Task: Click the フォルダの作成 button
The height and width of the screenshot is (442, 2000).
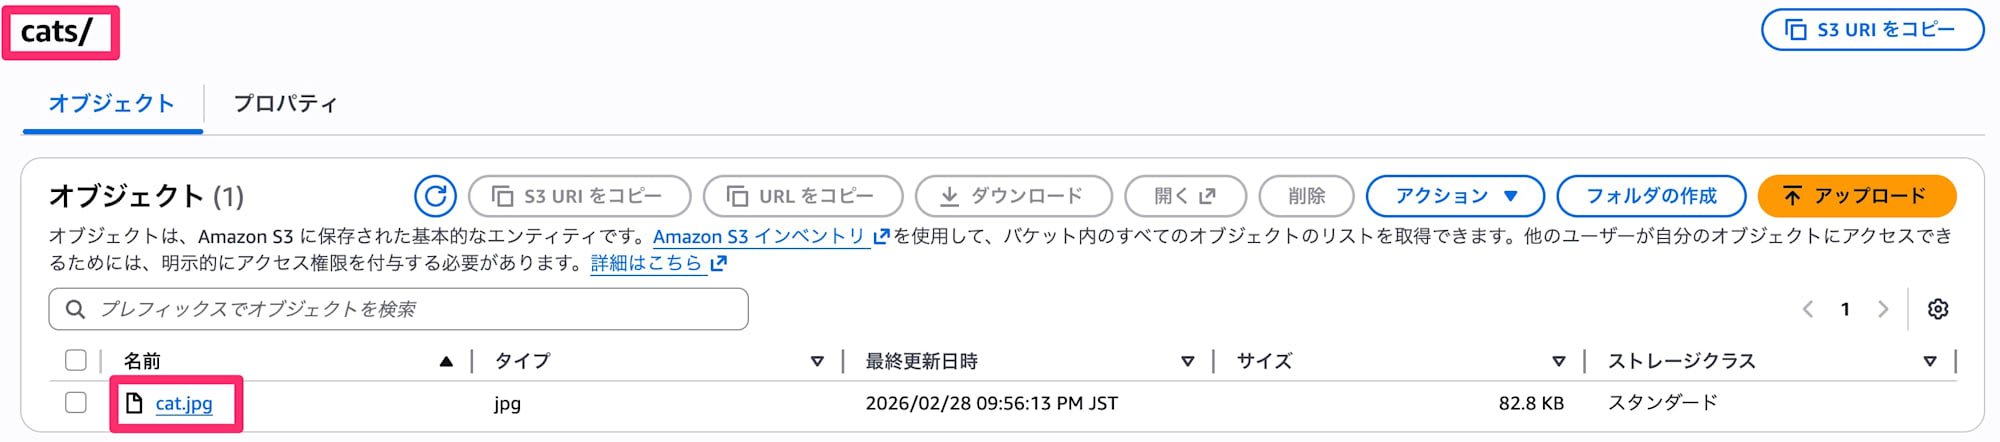Action: point(1651,196)
